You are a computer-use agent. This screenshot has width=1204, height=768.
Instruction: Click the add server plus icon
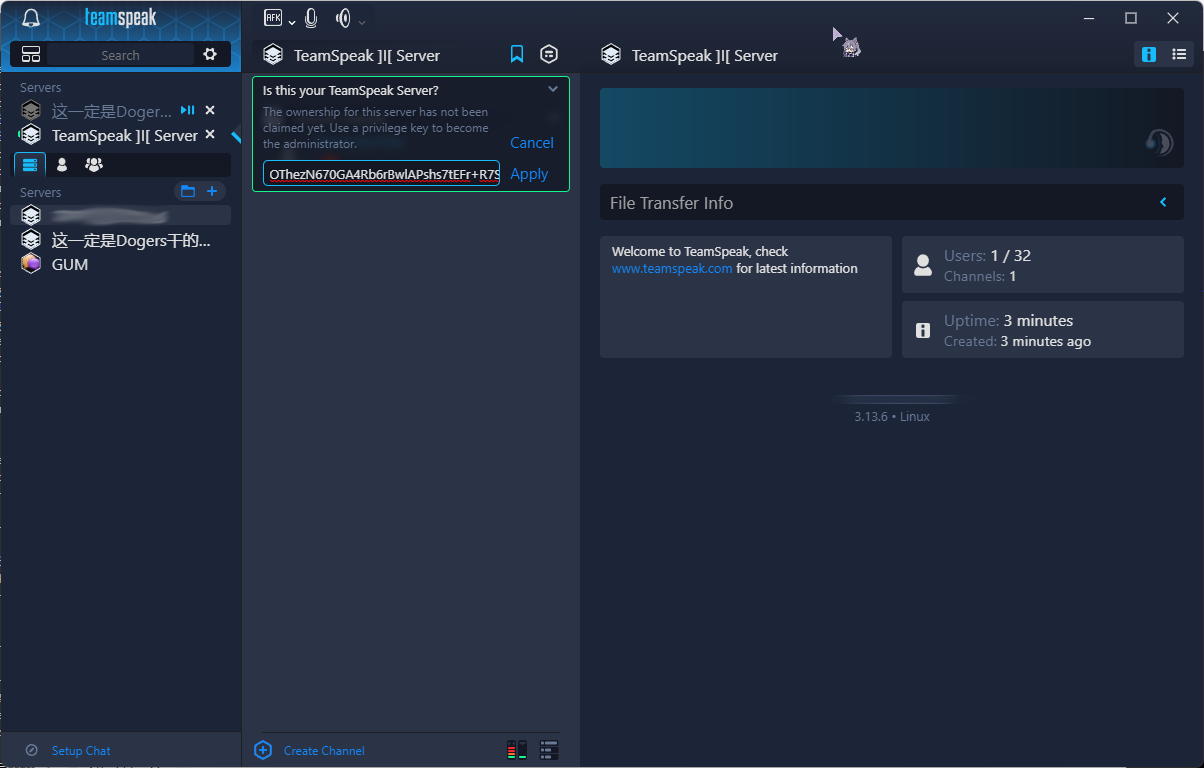212,191
